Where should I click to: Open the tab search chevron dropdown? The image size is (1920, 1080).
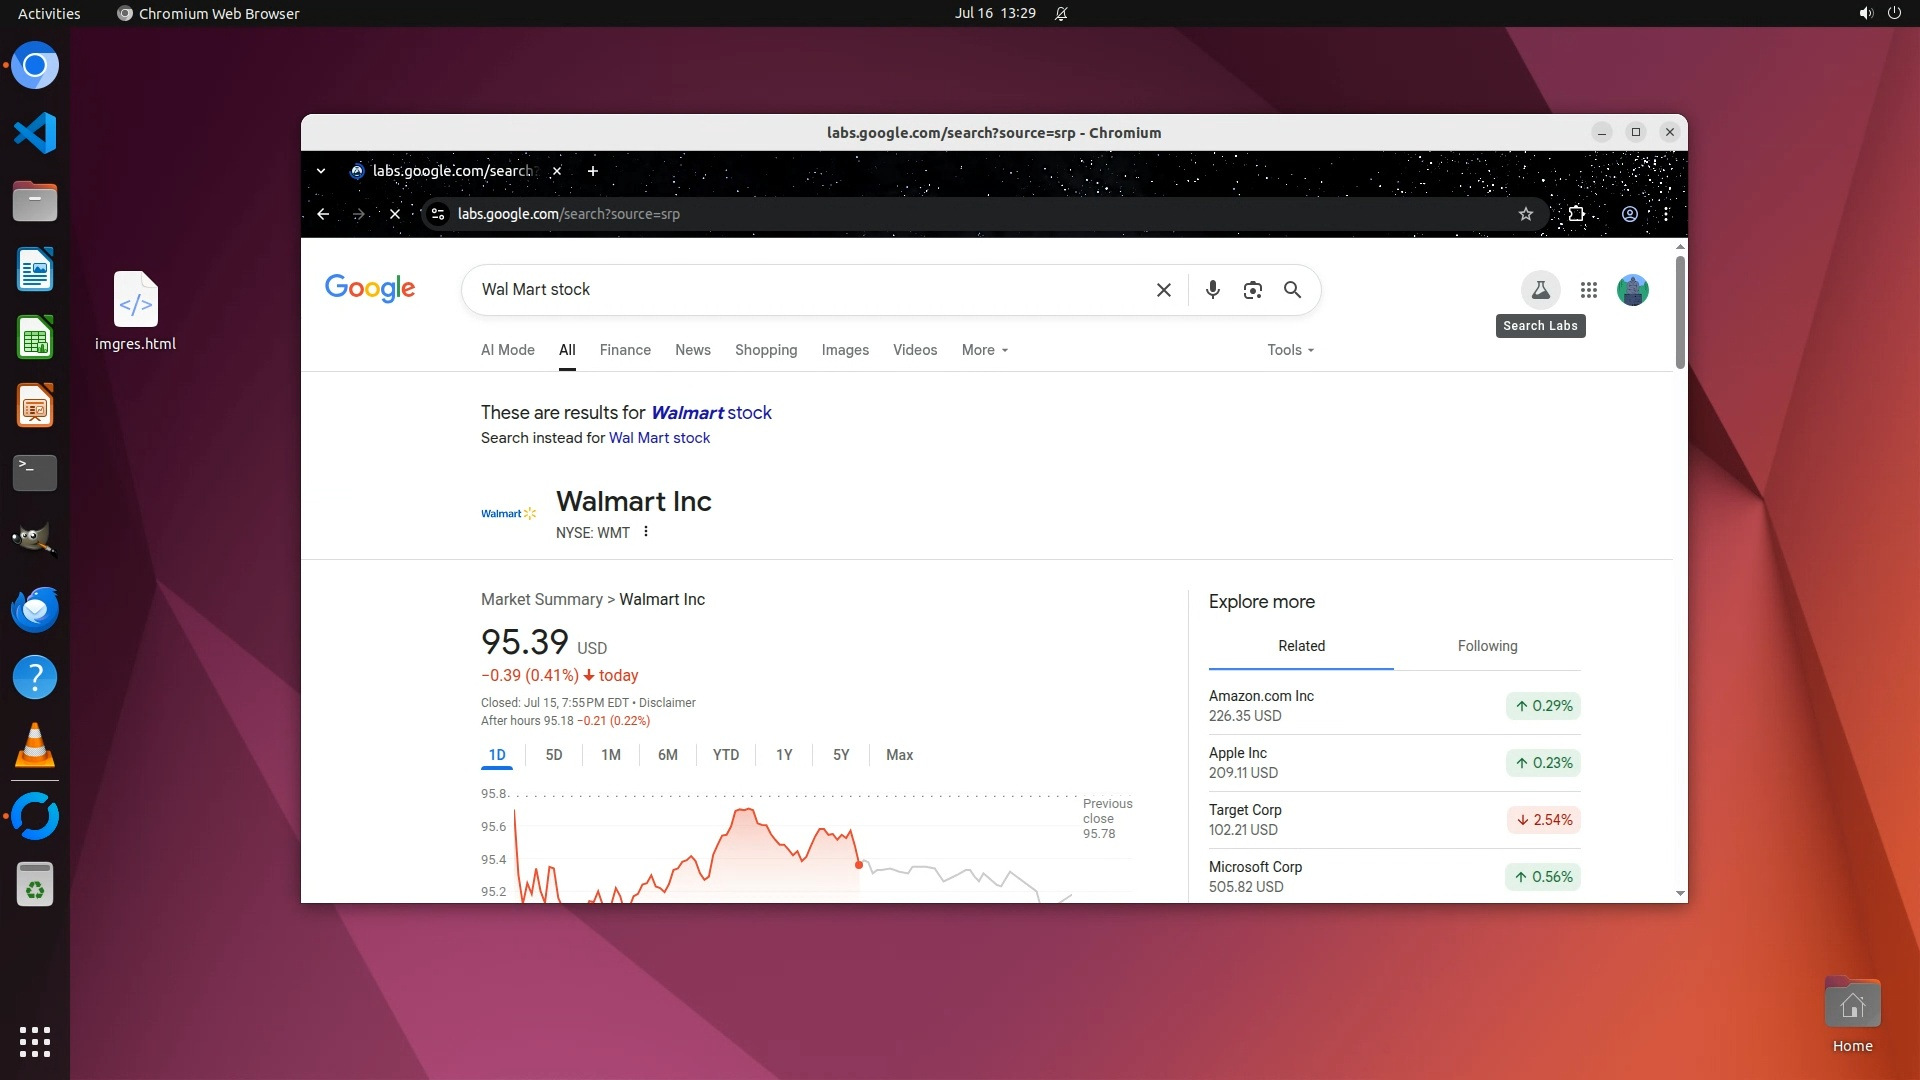coord(321,171)
